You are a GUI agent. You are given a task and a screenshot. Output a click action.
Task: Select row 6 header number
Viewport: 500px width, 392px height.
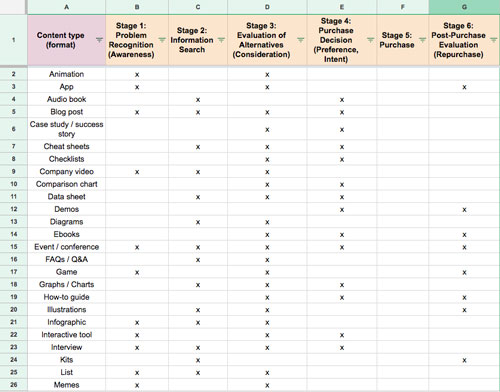pos(14,129)
